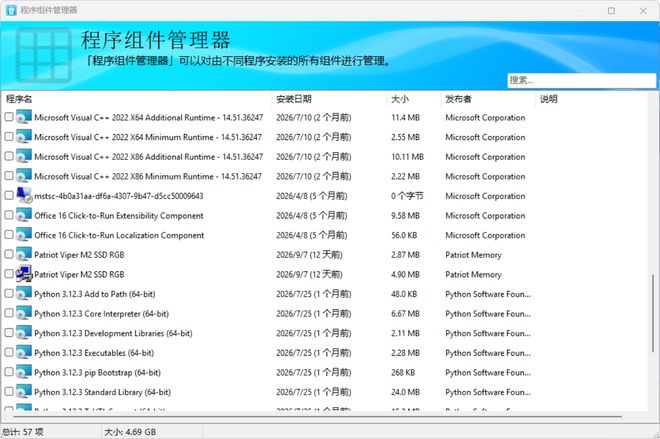Focus the 搜索 search box
Image resolution: width=660 pixels, height=439 pixels.
pyautogui.click(x=581, y=80)
